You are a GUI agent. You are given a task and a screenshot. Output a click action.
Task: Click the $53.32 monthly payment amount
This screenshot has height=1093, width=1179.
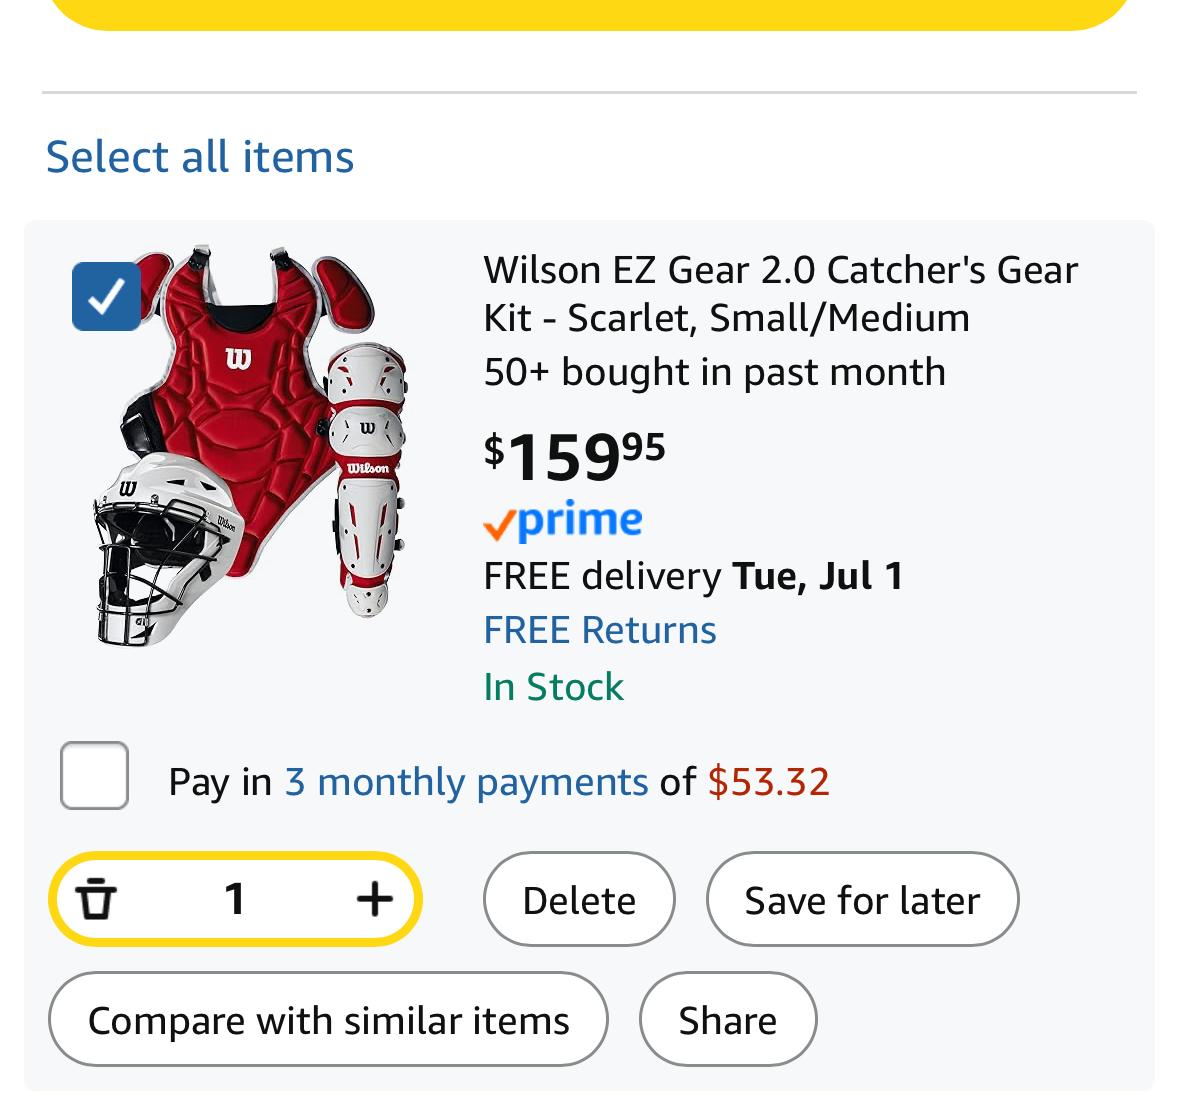click(x=768, y=782)
